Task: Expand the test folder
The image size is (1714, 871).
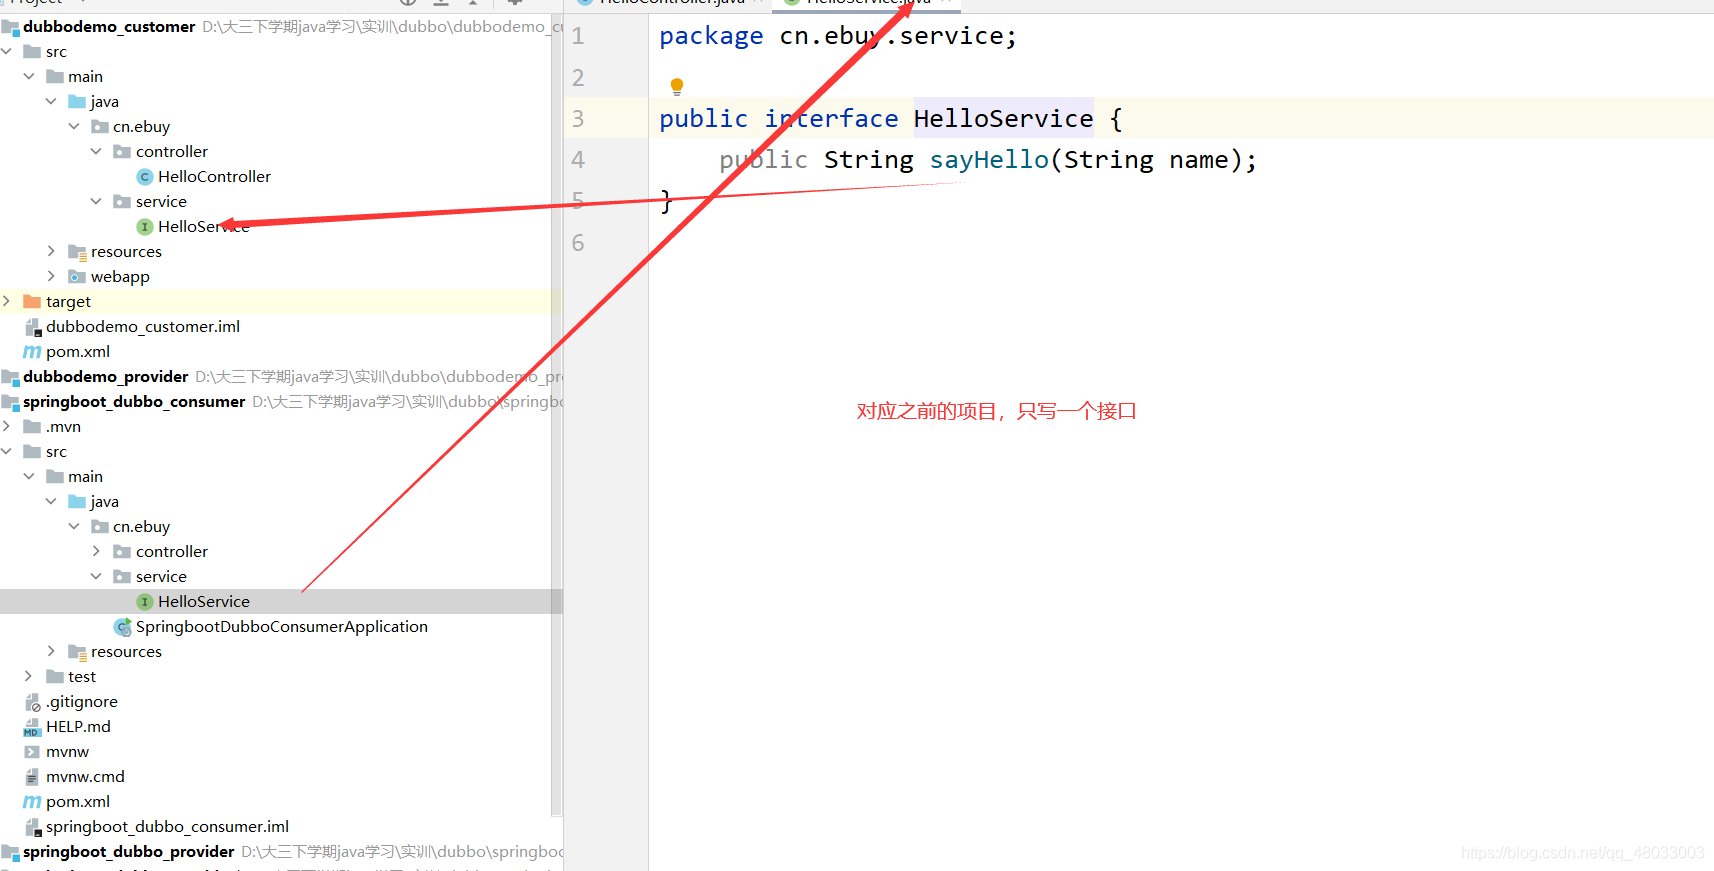Action: click(x=29, y=676)
